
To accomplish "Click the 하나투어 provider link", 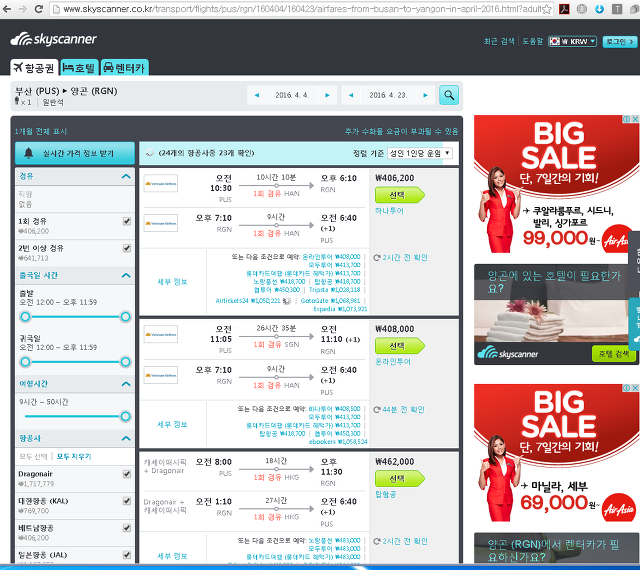I will click(389, 211).
